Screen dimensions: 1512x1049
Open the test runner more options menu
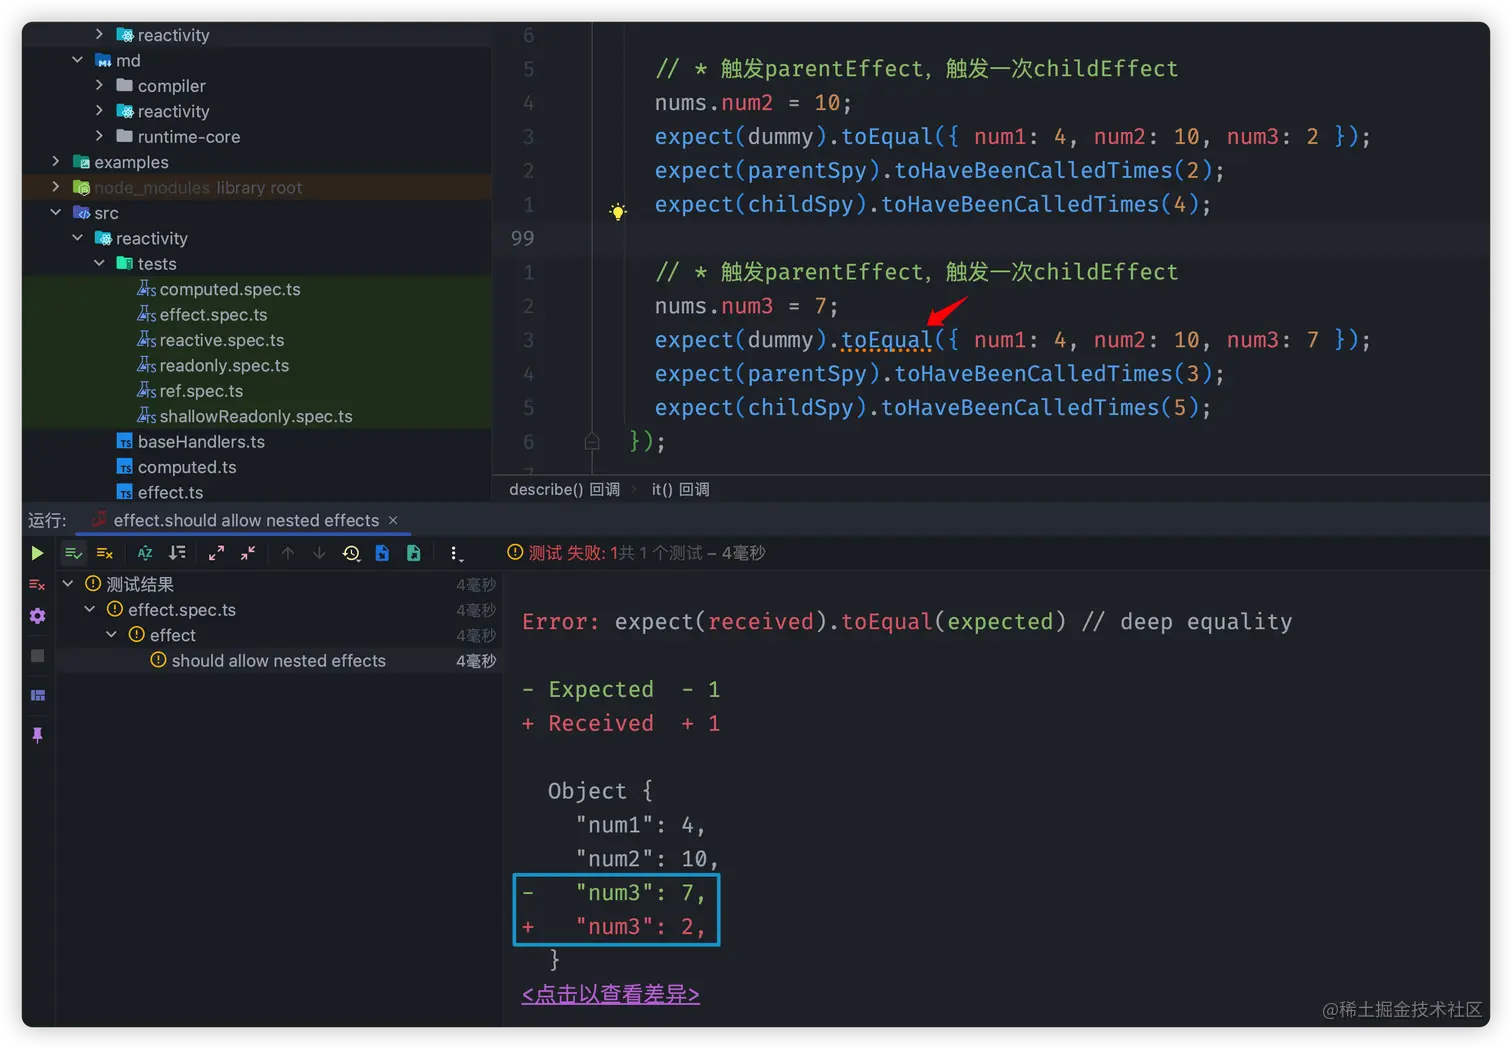pyautogui.click(x=455, y=553)
